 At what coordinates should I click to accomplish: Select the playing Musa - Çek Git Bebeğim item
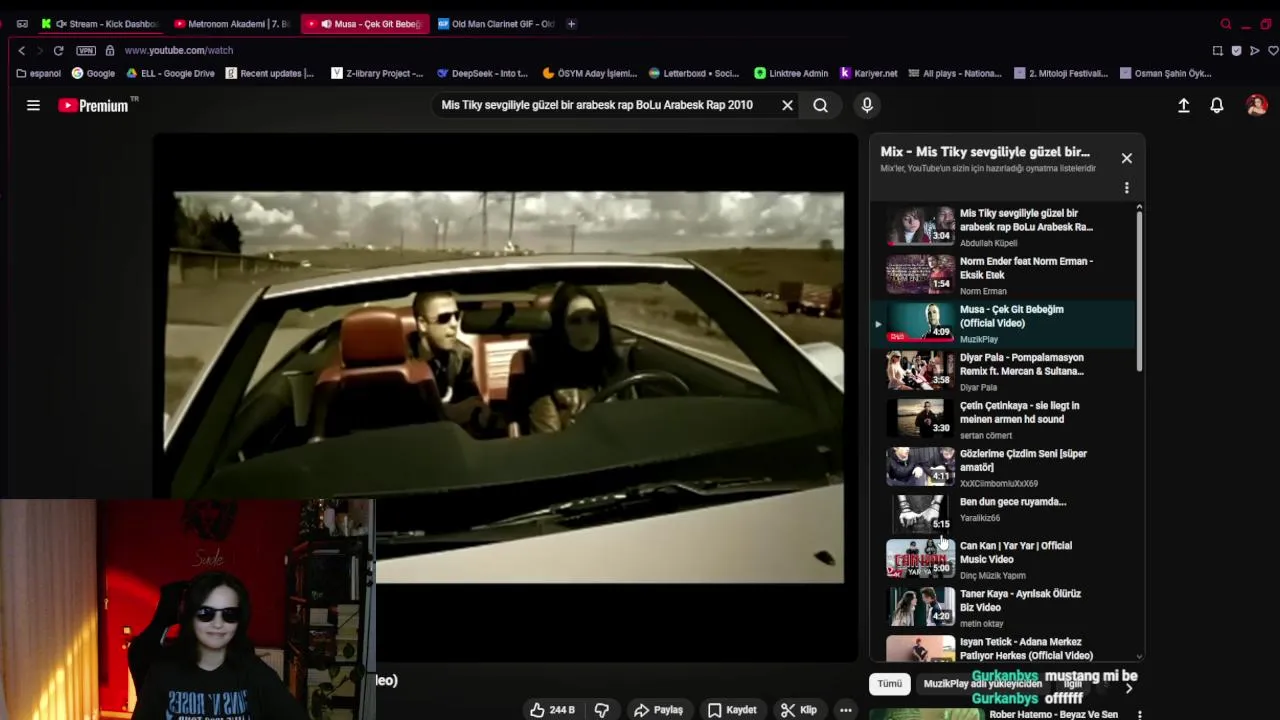pos(1004,323)
